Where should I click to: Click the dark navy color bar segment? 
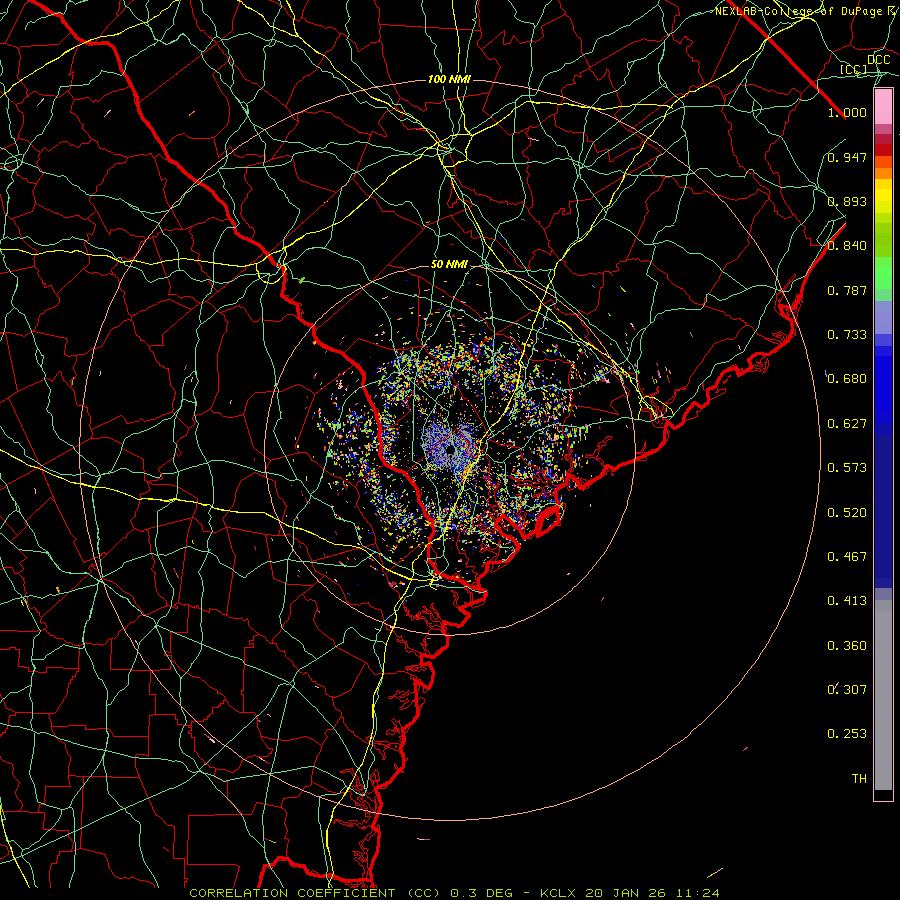[883, 505]
